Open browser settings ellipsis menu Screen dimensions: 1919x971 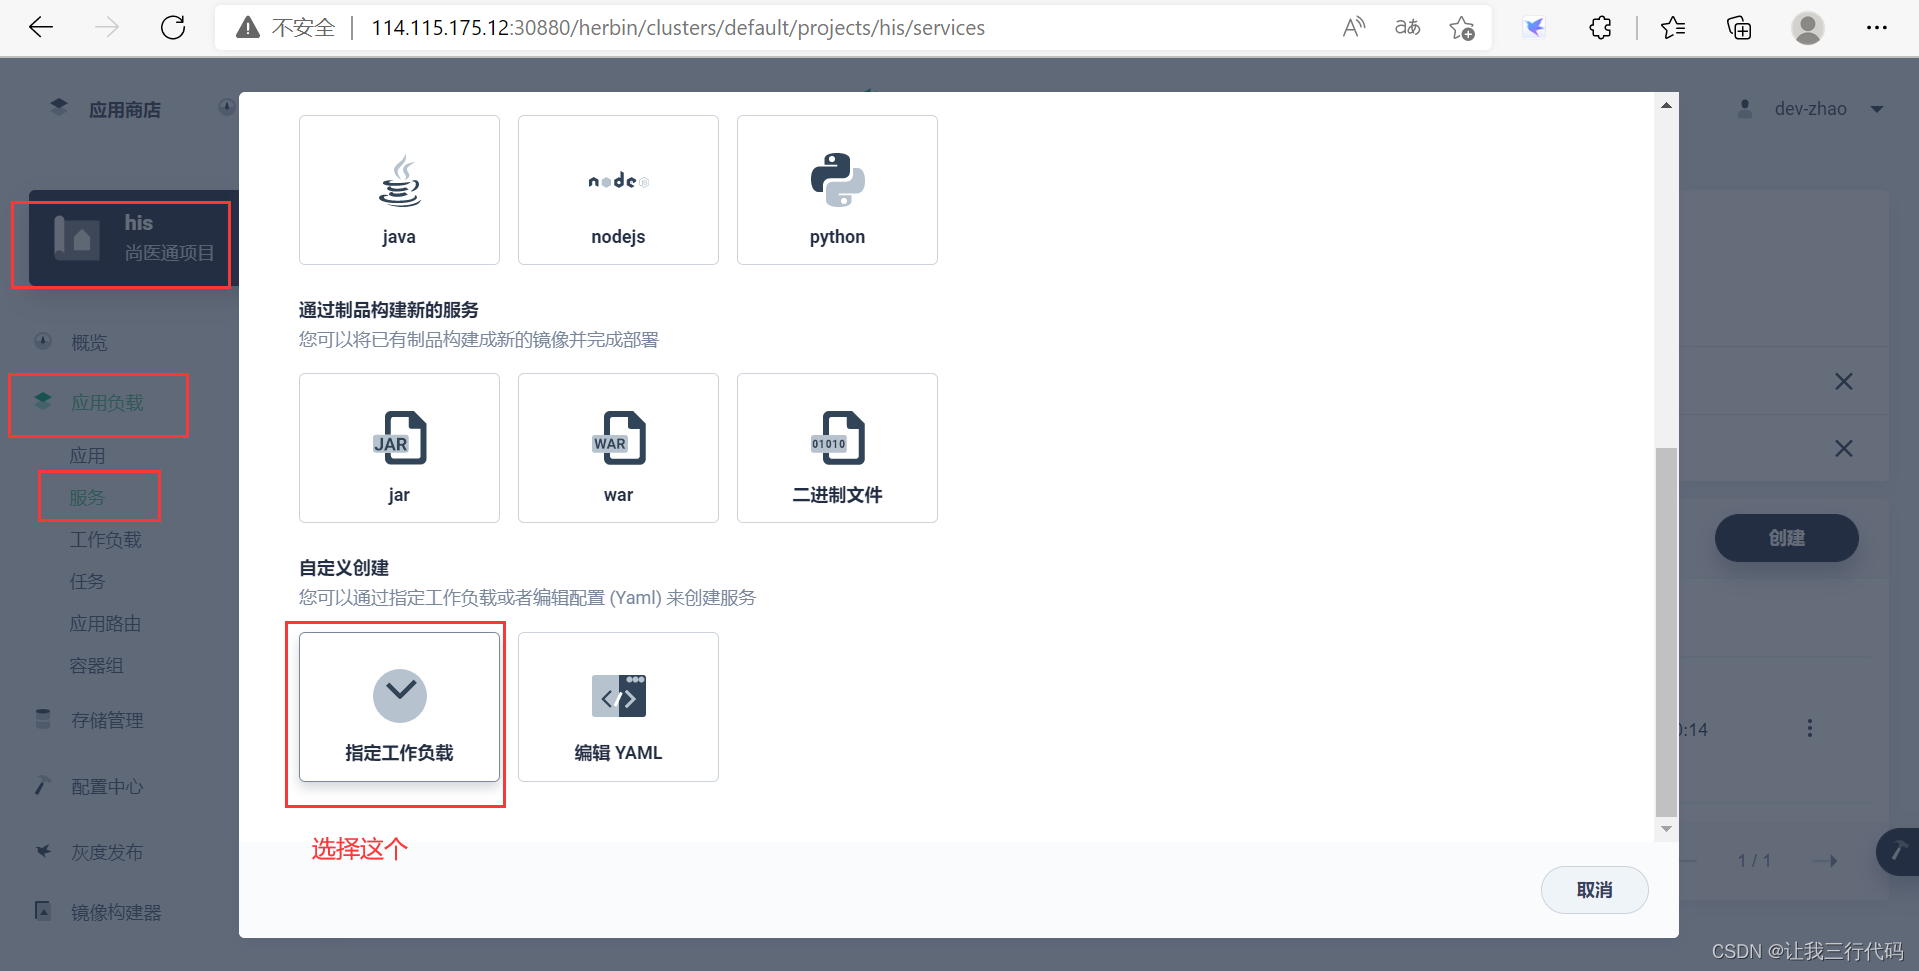pyautogui.click(x=1877, y=28)
